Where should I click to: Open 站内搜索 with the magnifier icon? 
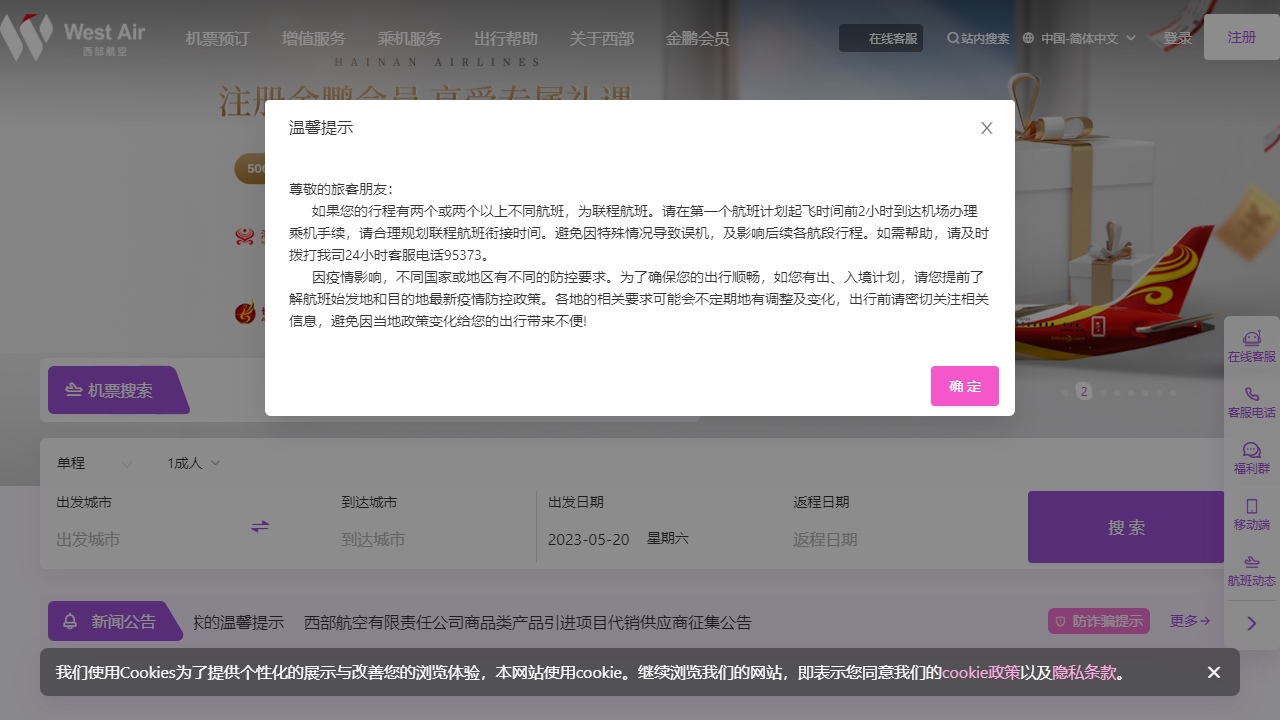[x=952, y=38]
